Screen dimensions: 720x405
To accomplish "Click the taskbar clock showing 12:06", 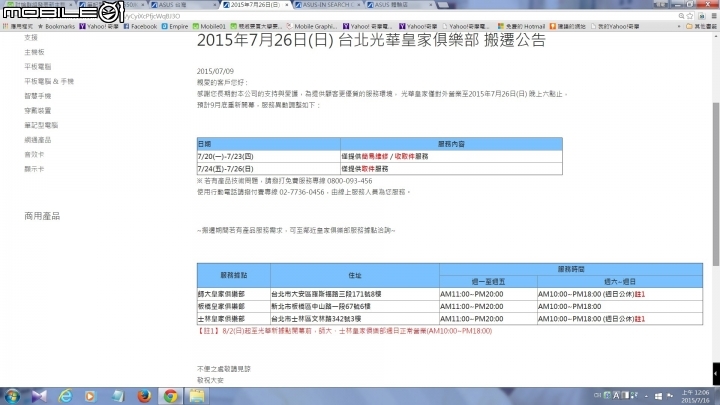I will click(695, 396).
